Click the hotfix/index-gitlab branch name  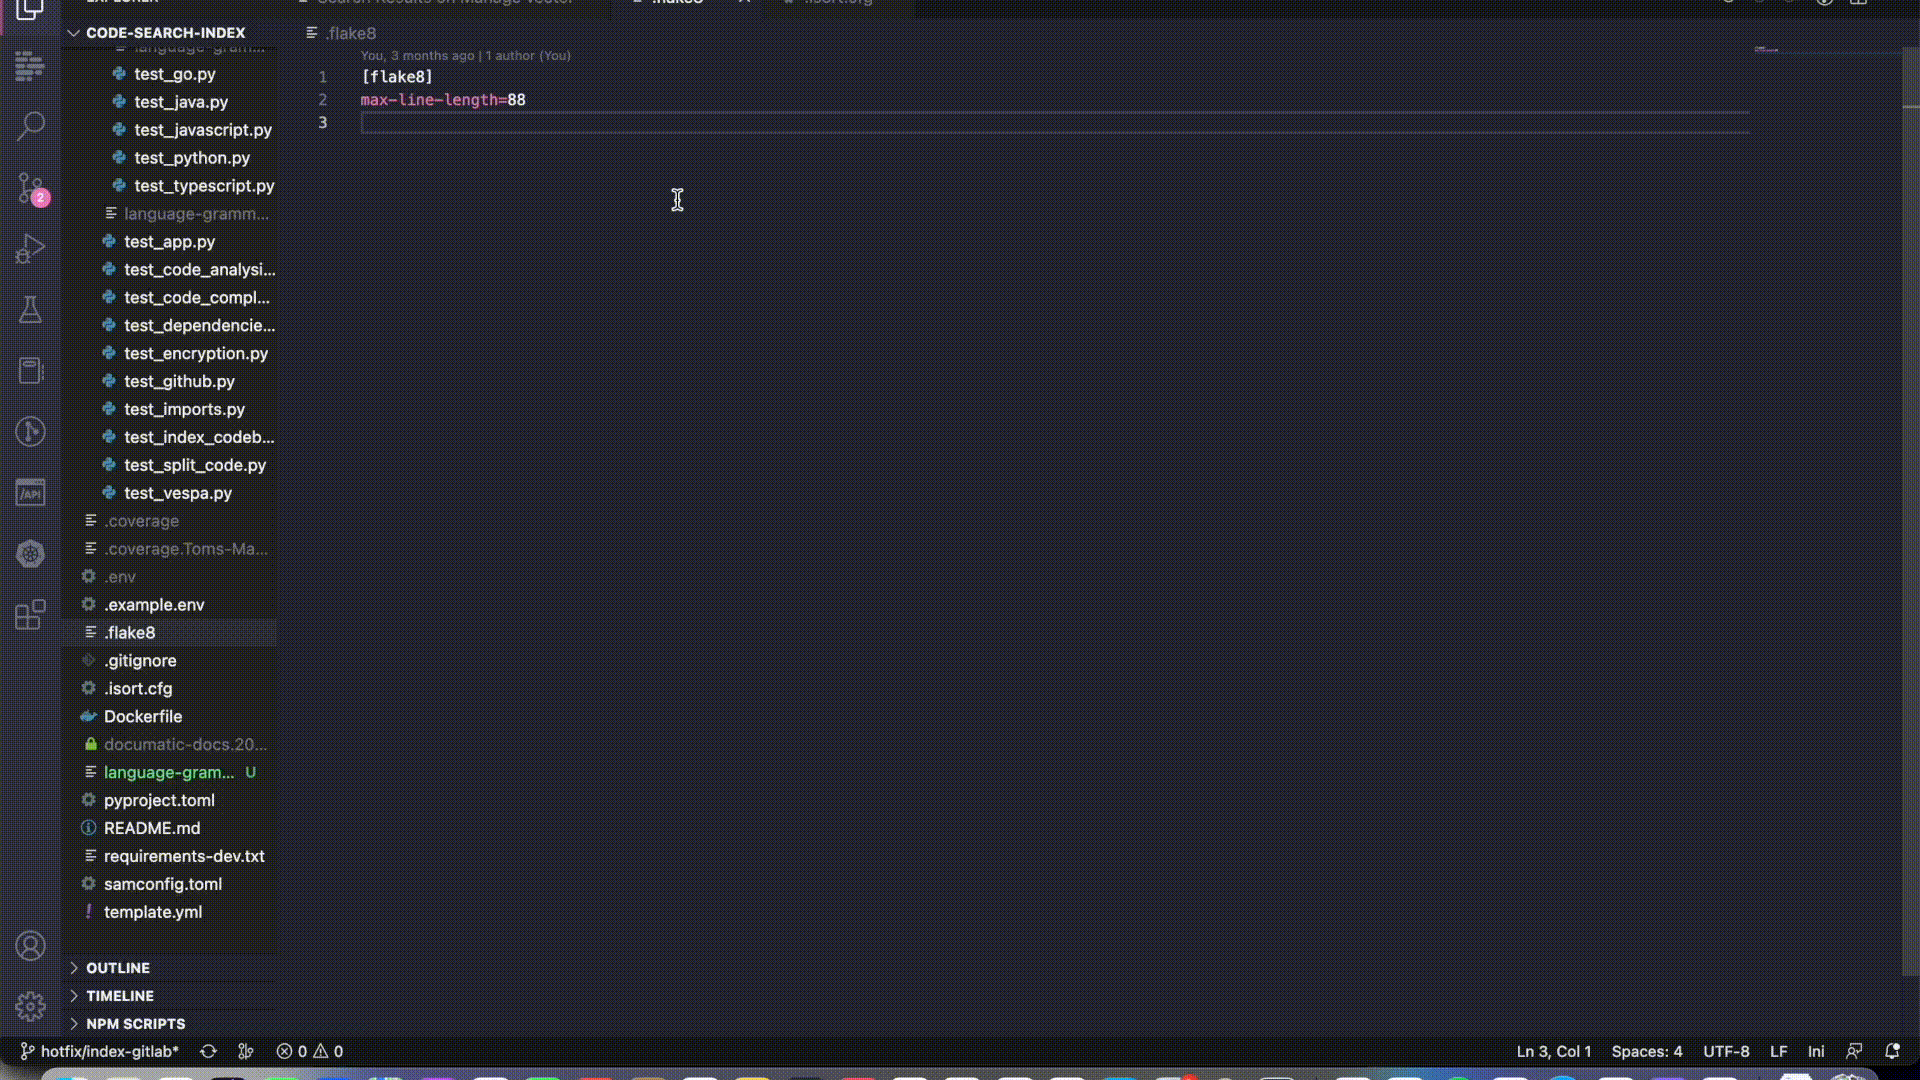point(109,1051)
